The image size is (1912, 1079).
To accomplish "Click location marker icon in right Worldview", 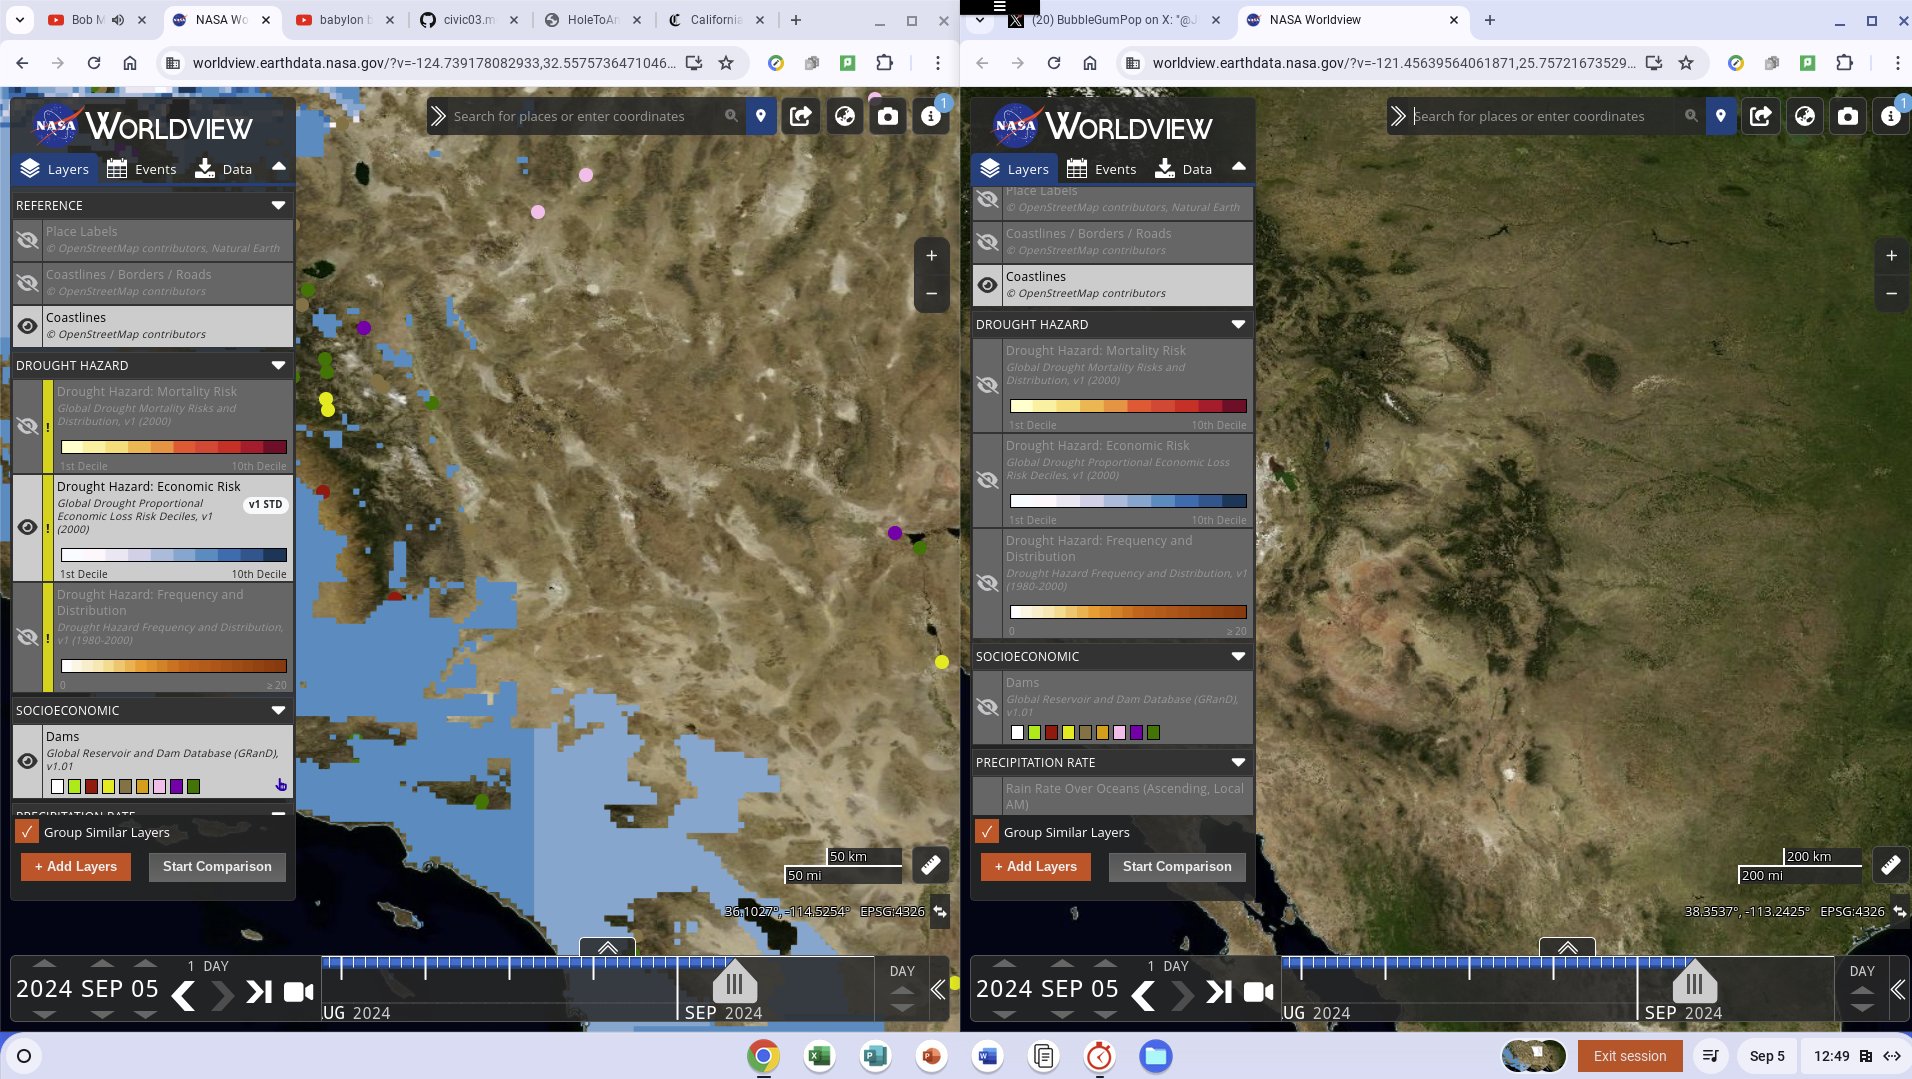I will (x=1721, y=116).
